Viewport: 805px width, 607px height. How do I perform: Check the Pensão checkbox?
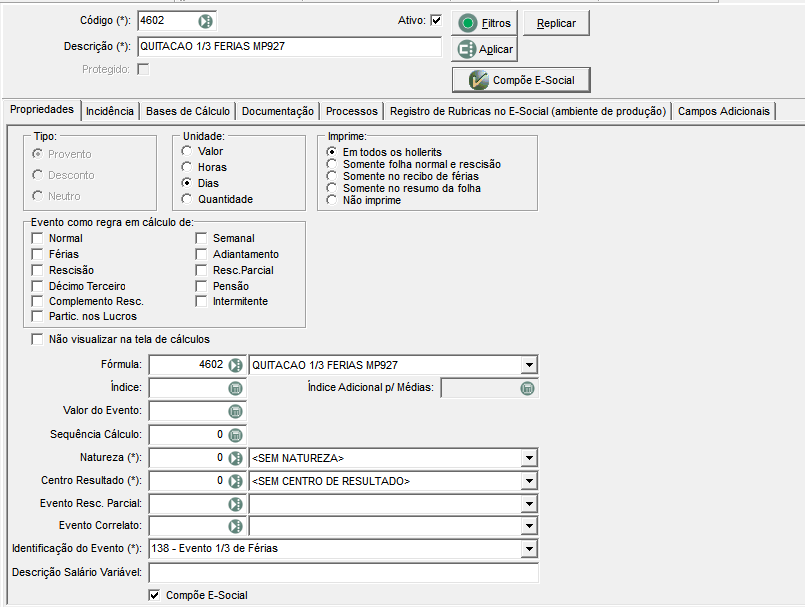[201, 286]
